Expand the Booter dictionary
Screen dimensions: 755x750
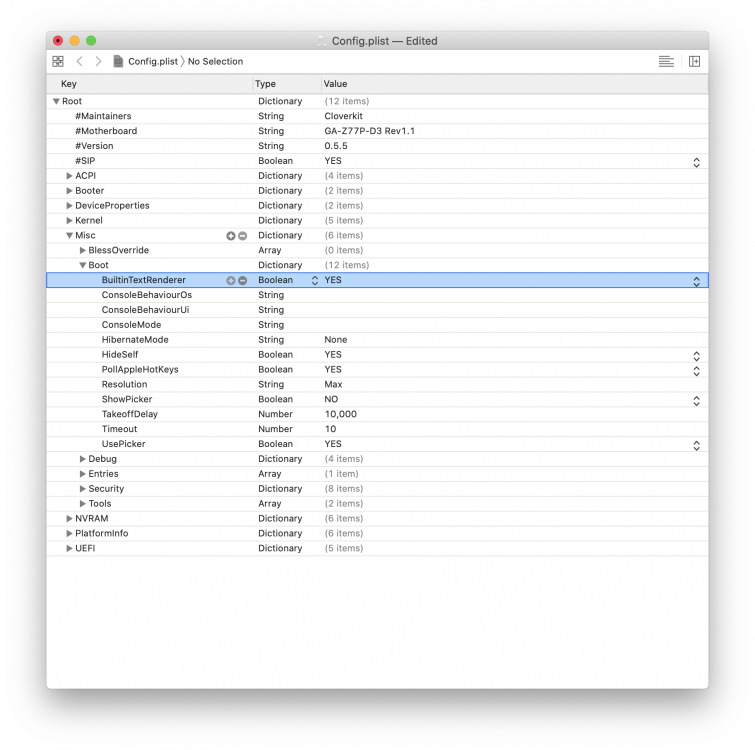(69, 191)
